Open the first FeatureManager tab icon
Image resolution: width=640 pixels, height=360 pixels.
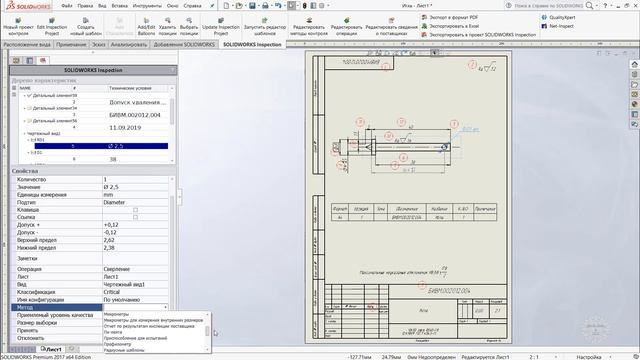coord(16,60)
